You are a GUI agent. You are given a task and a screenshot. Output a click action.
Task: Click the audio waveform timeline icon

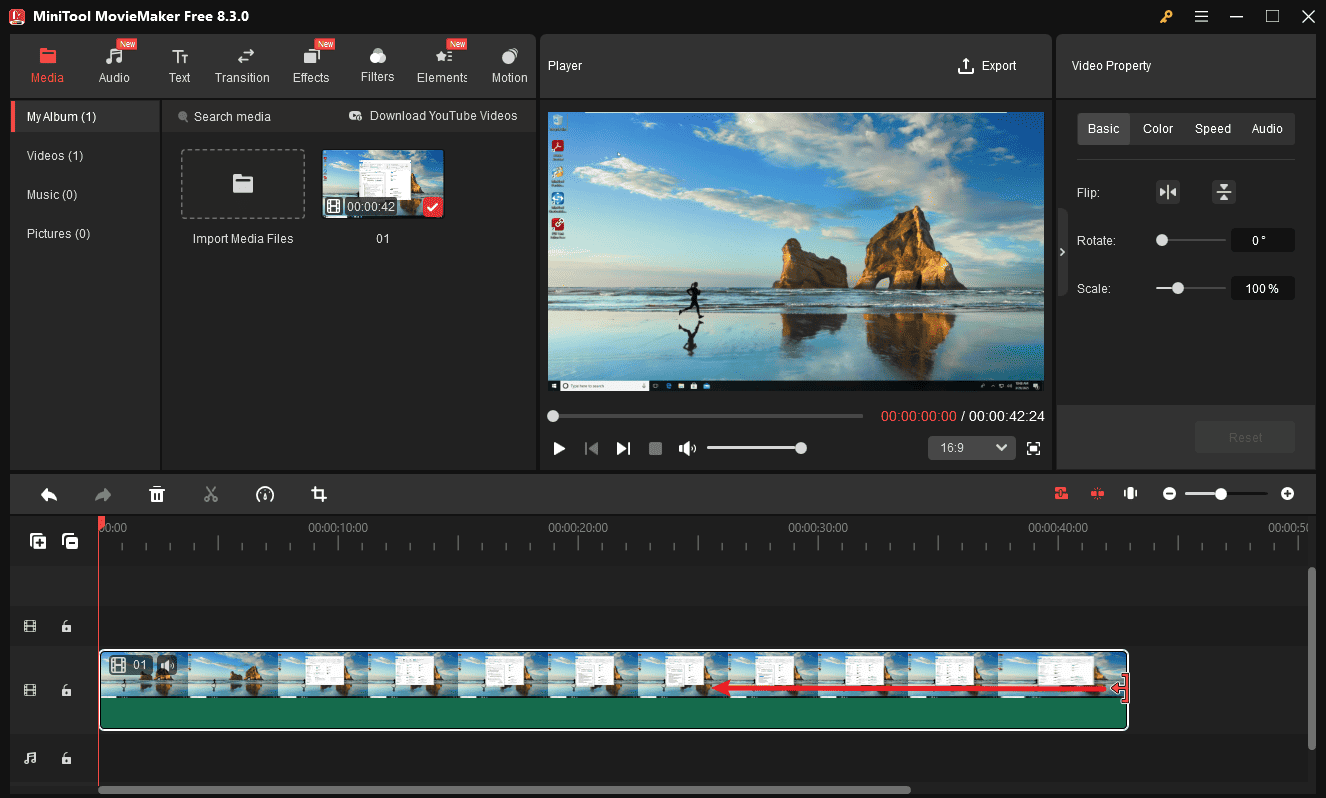pos(1131,493)
